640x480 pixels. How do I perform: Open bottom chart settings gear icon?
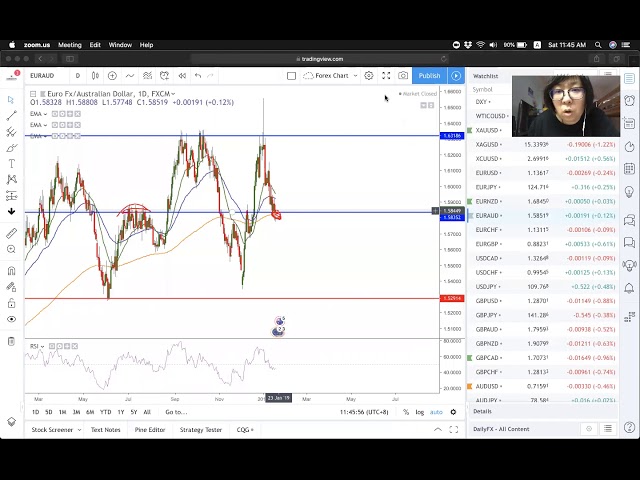pyautogui.click(x=453, y=412)
